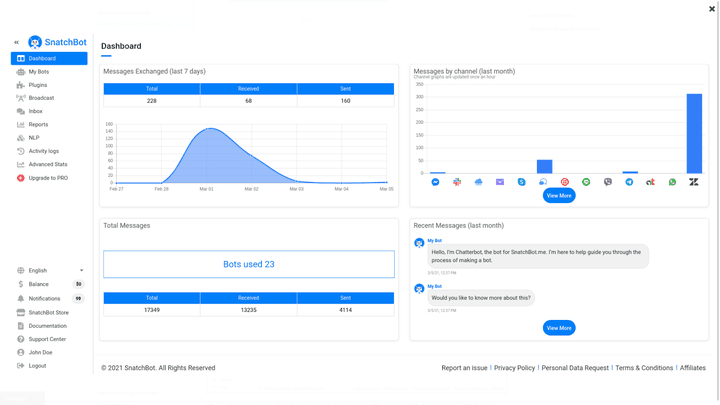This screenshot has height=405, width=720.
Task: Open Balance via the dollar icon
Action: (x=21, y=284)
